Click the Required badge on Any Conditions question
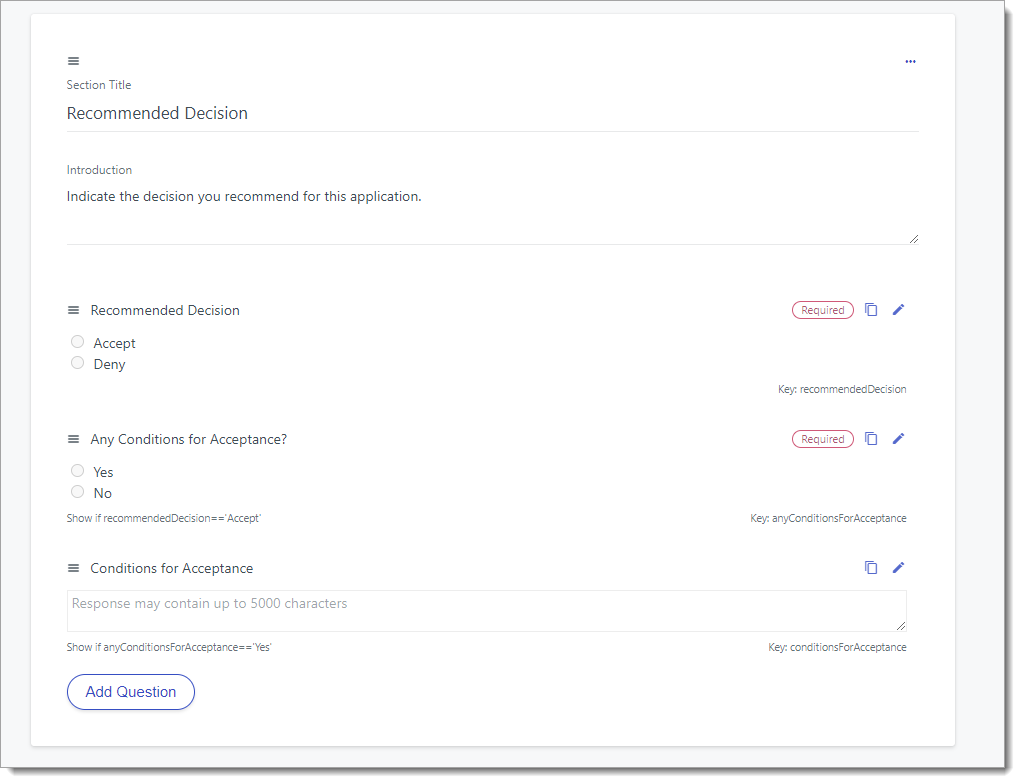Screen dimensions: 1020x783 822,438
